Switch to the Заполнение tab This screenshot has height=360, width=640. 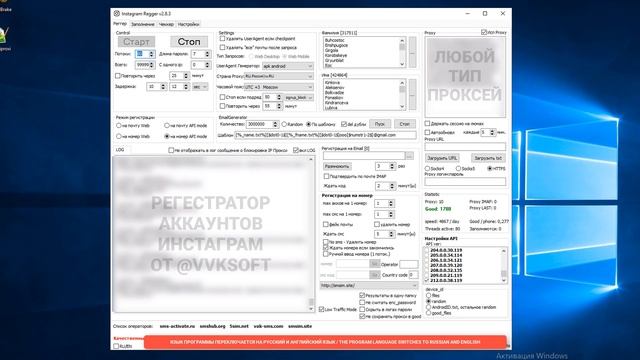click(143, 24)
